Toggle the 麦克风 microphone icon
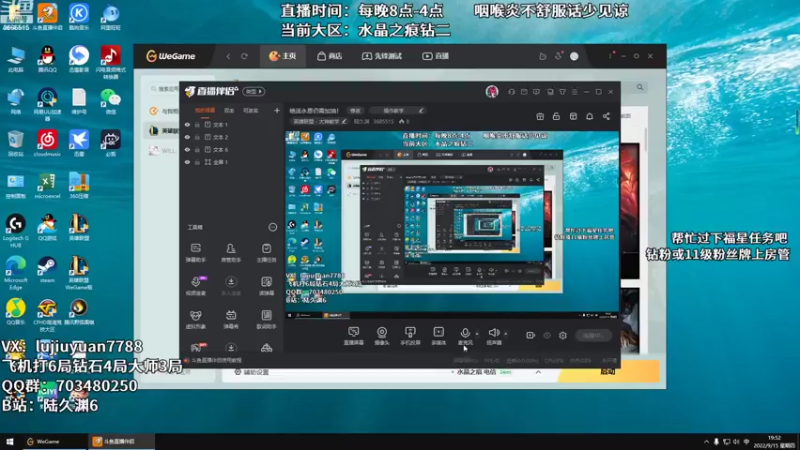The width and height of the screenshot is (800, 450). pos(465,333)
